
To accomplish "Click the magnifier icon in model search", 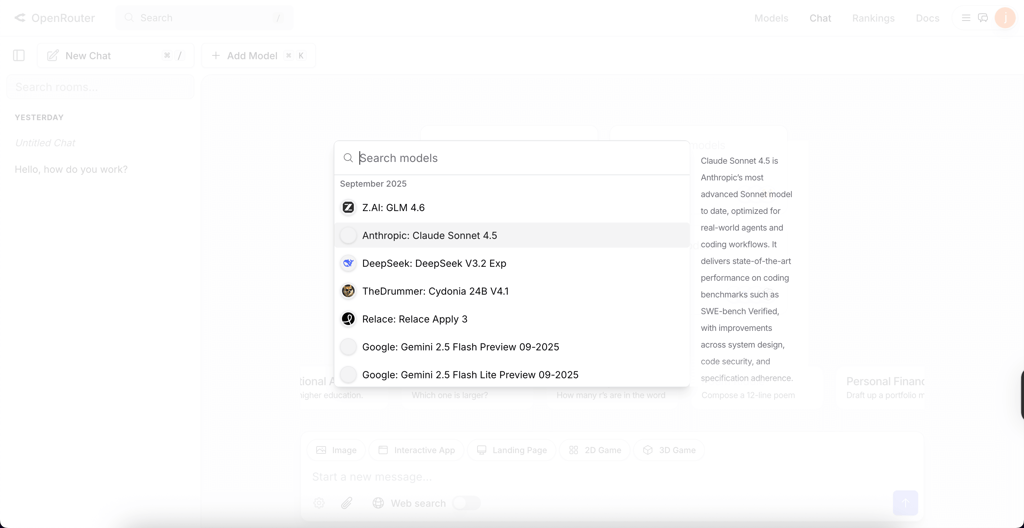I will tap(349, 158).
